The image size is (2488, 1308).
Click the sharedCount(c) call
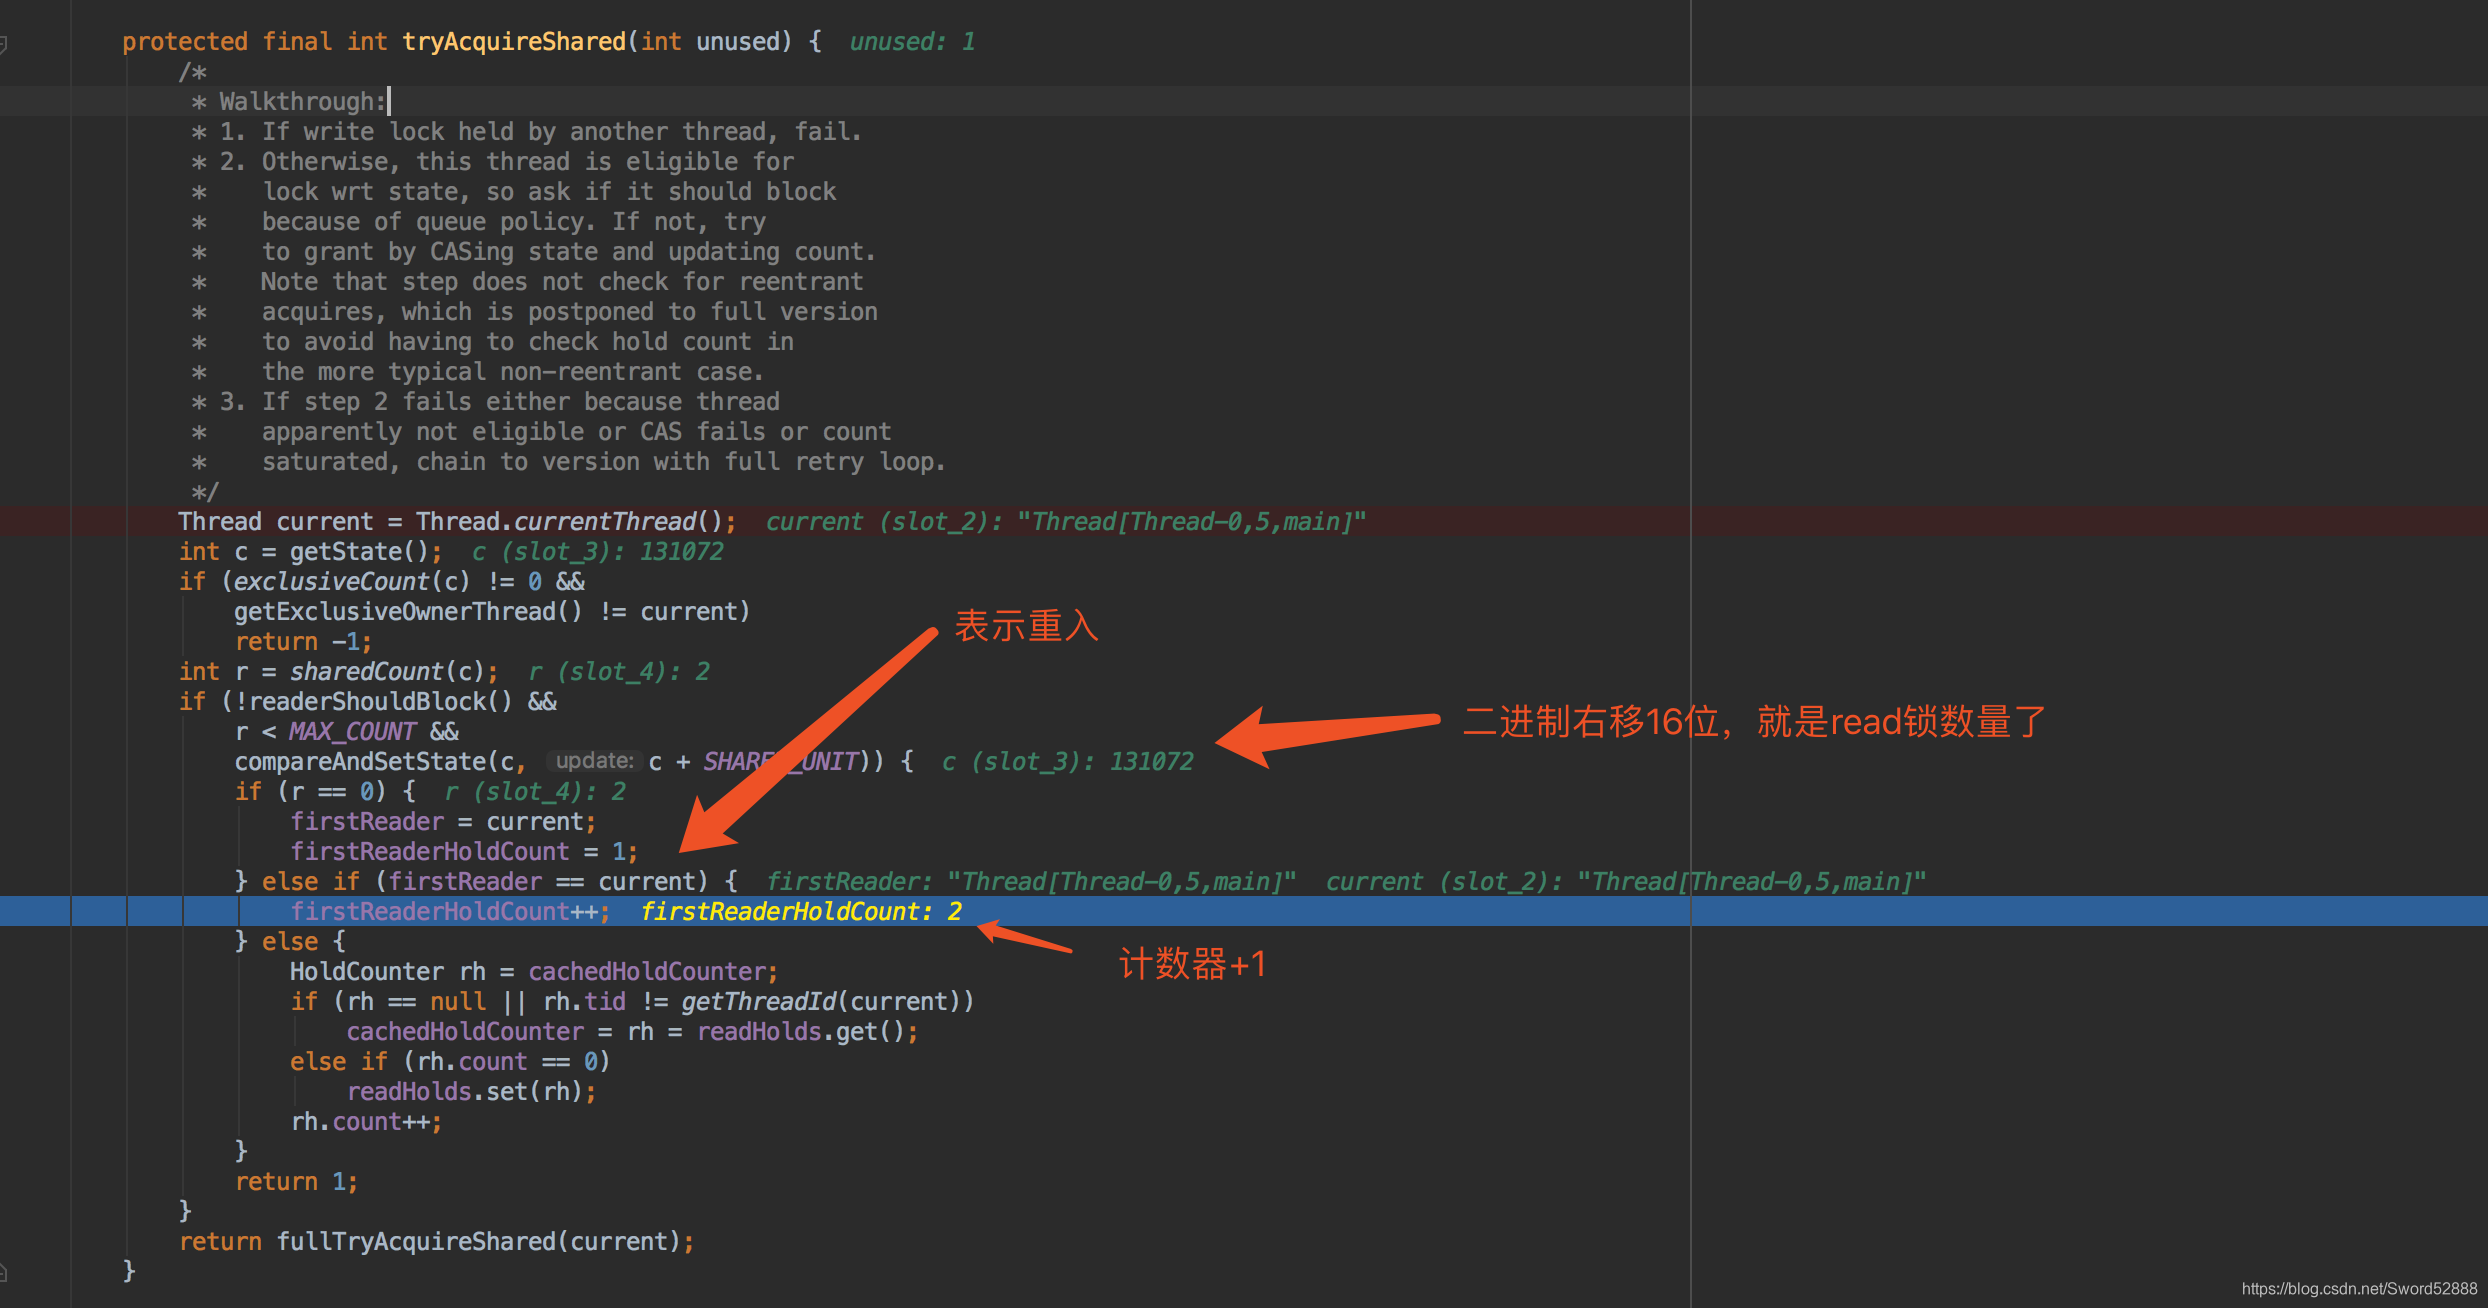click(387, 672)
